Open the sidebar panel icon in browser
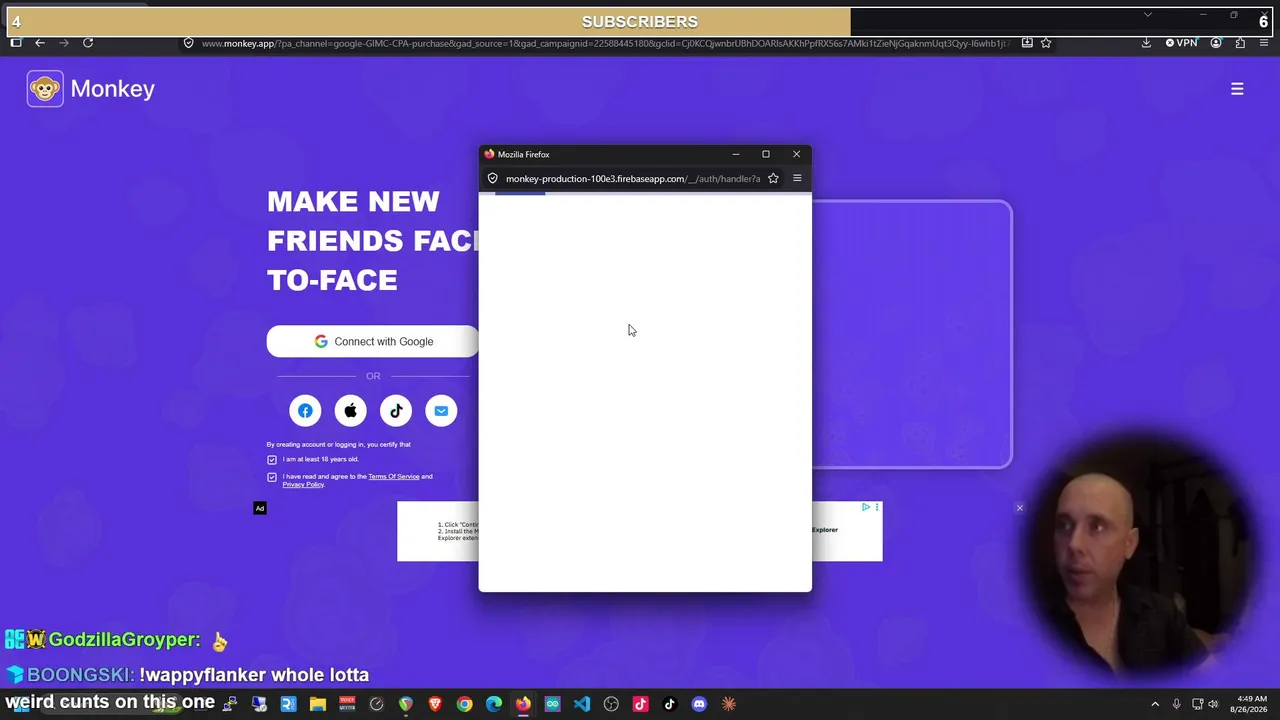This screenshot has height=720, width=1280. (x=16, y=43)
